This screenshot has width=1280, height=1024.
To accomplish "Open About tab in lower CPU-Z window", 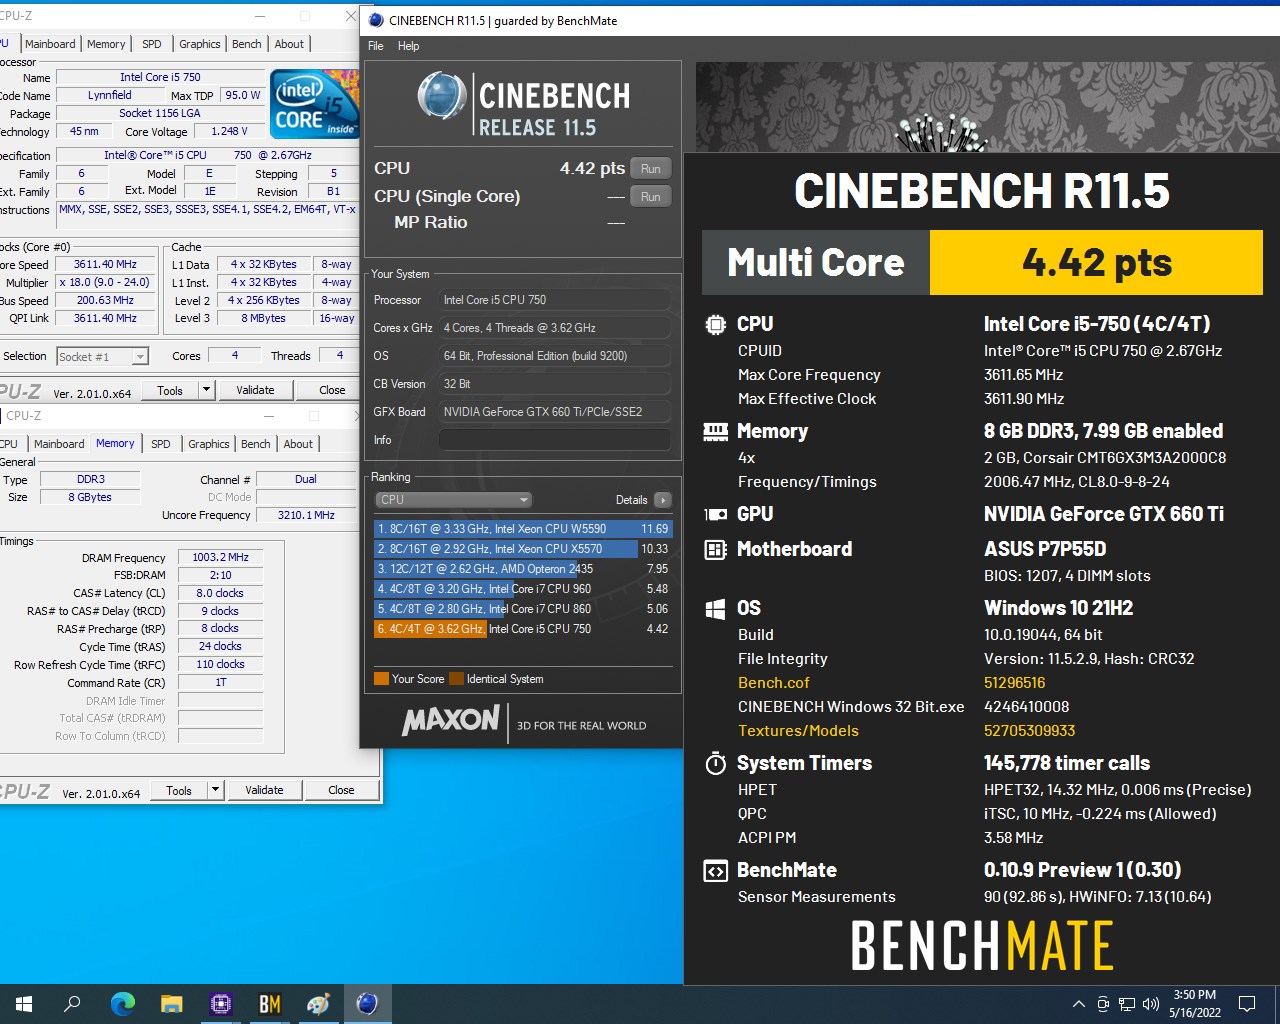I will point(298,444).
